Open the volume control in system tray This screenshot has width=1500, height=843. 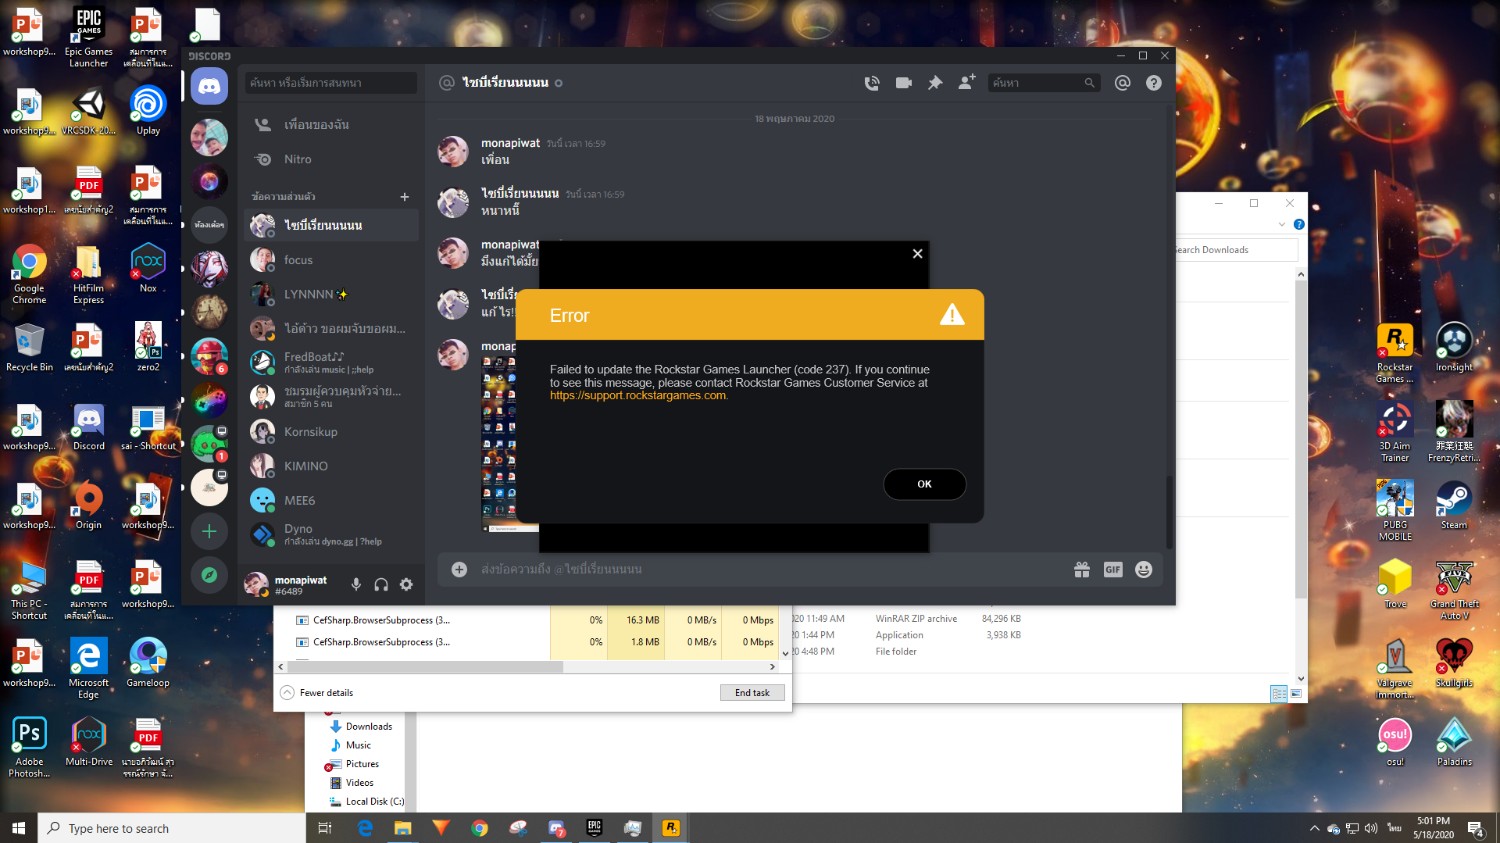click(x=1371, y=828)
